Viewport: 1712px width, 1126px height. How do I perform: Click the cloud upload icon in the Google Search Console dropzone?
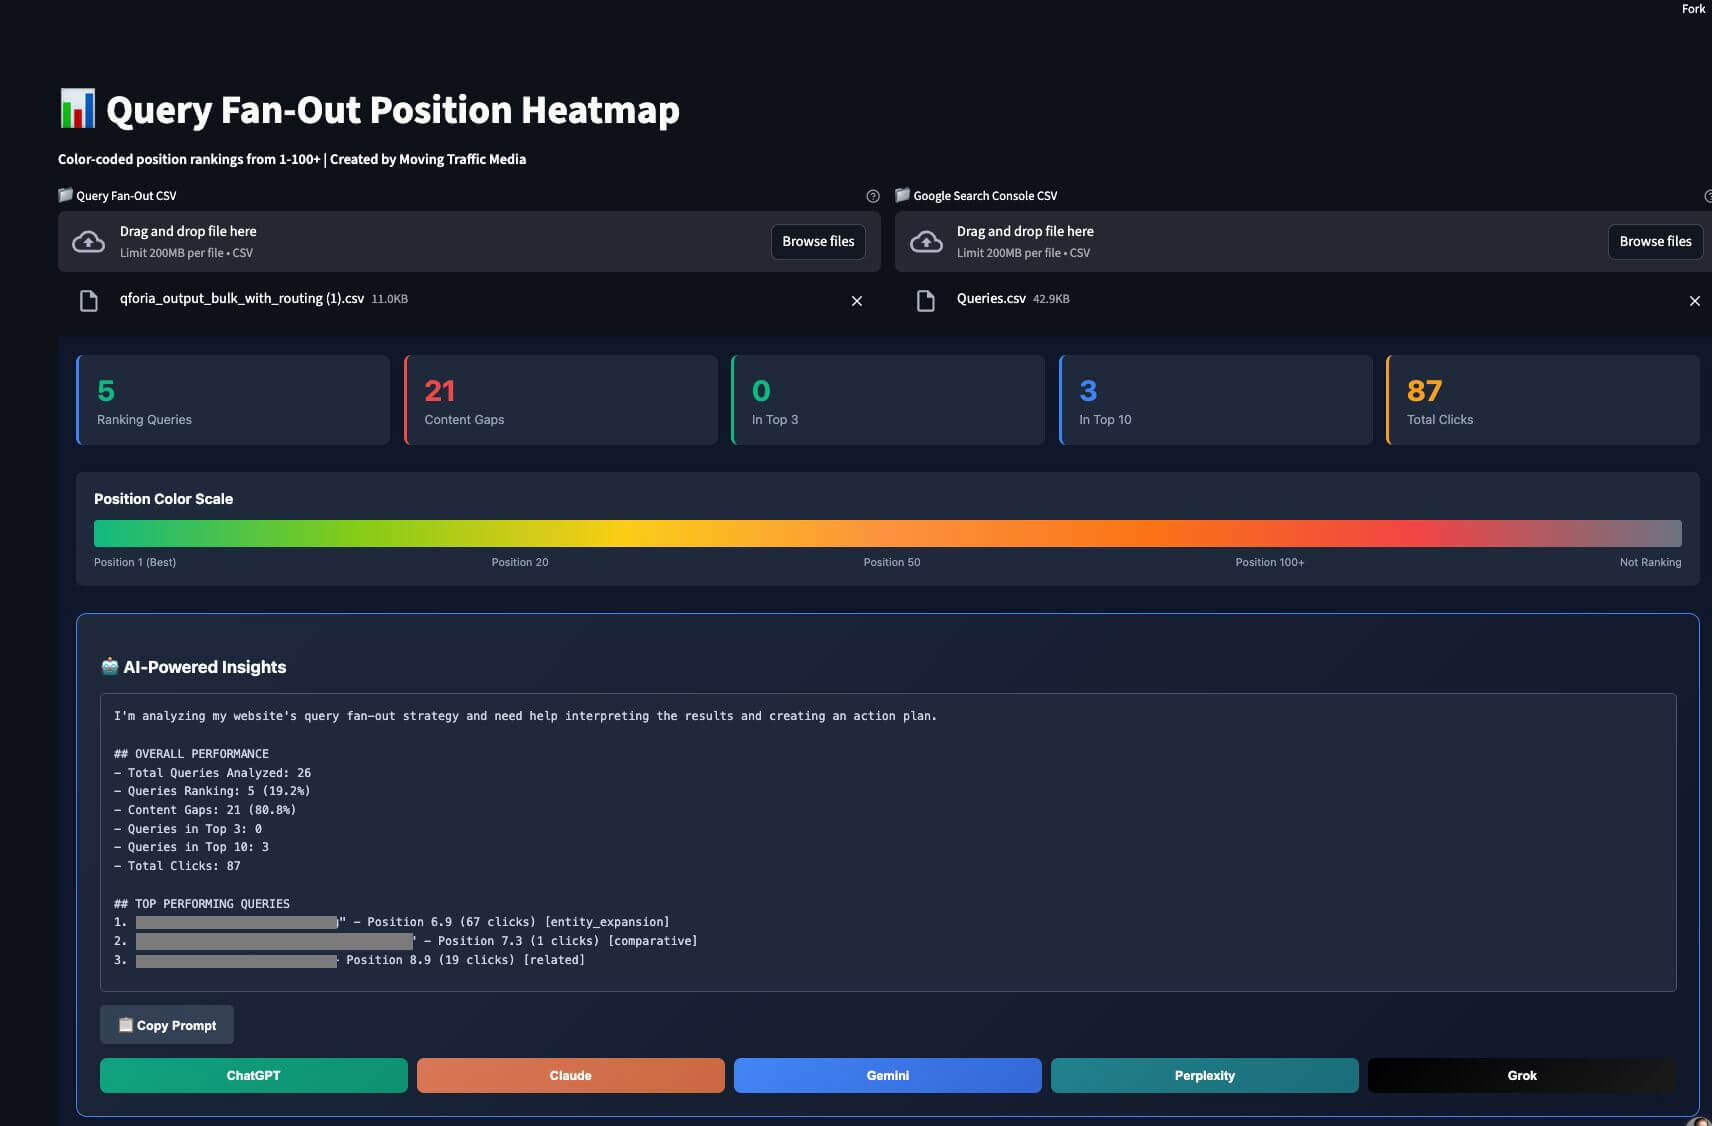tap(926, 241)
